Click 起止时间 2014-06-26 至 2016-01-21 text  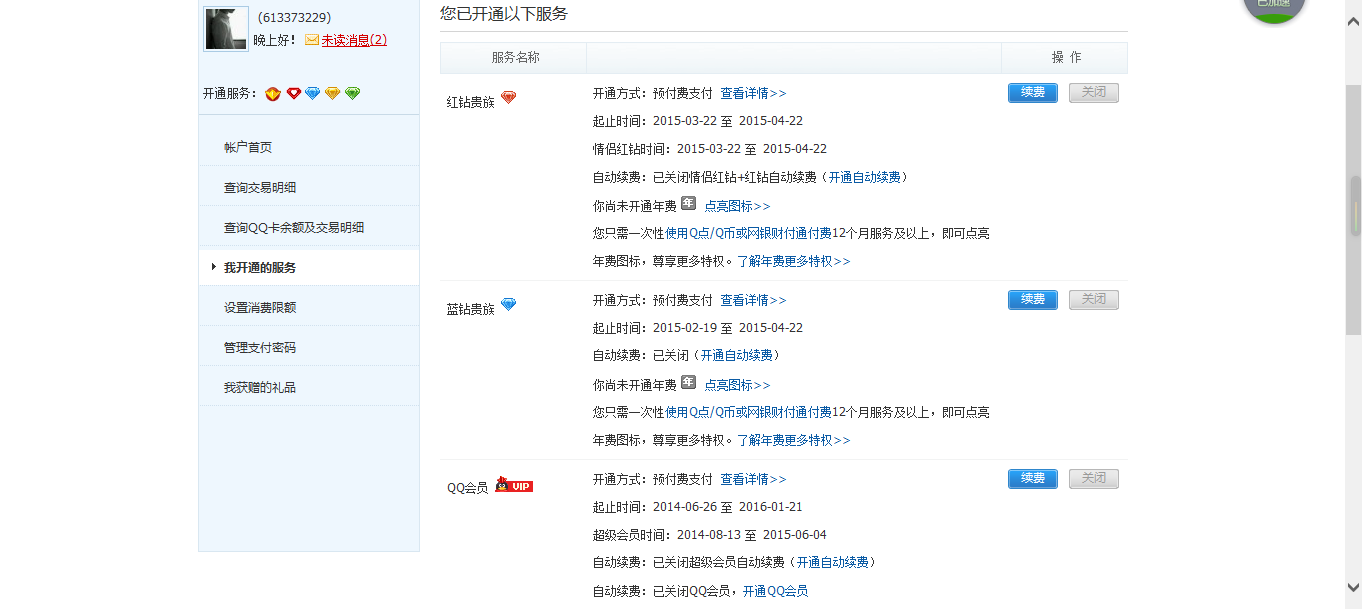click(698, 507)
